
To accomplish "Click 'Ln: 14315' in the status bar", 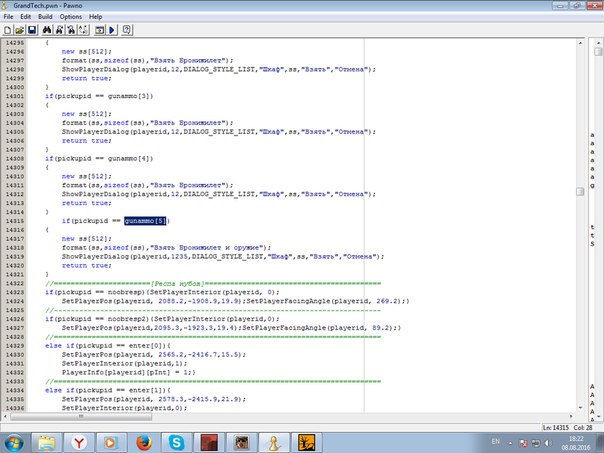I will coord(555,428).
